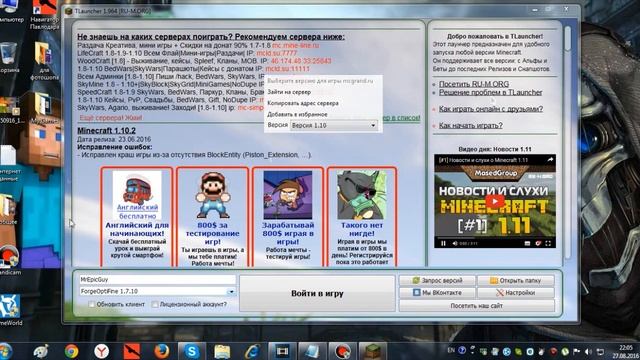Image resolution: width=640 pixels, height=360 pixels.
Task: Click Посетить наш сайт button
Action: [x=476, y=306]
